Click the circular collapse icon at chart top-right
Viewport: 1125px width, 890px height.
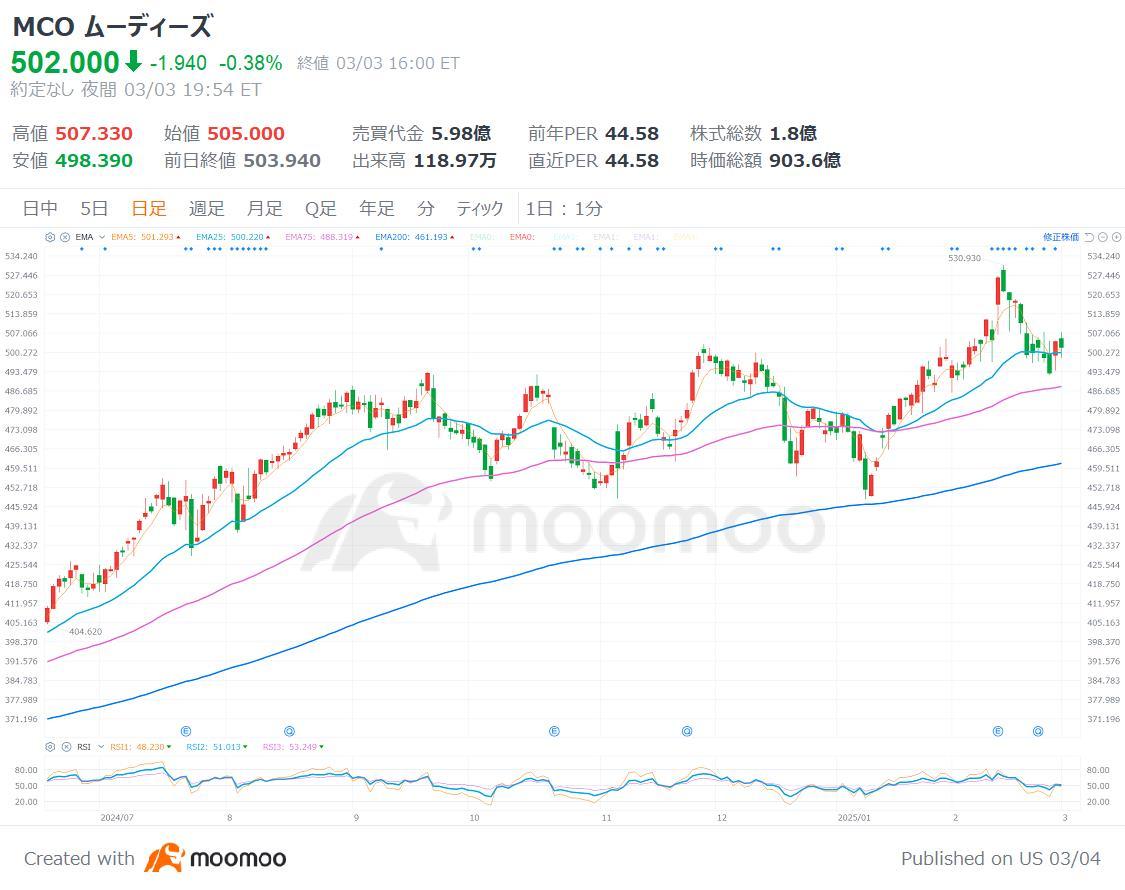point(1102,237)
